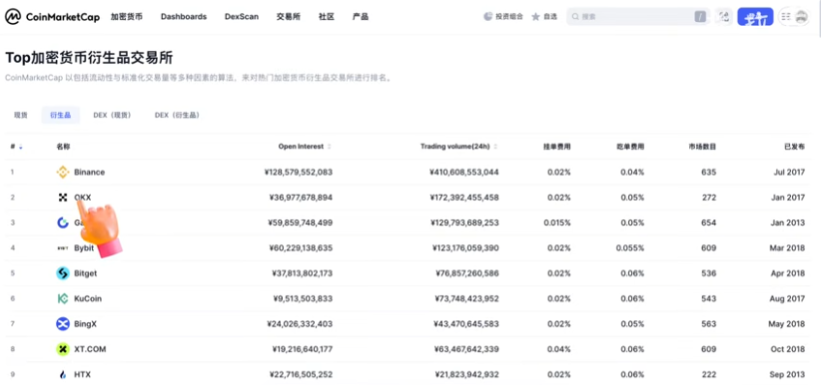Click the 0.04% maker fee in the XT.COM row
This screenshot has width=821, height=385.
pos(559,349)
